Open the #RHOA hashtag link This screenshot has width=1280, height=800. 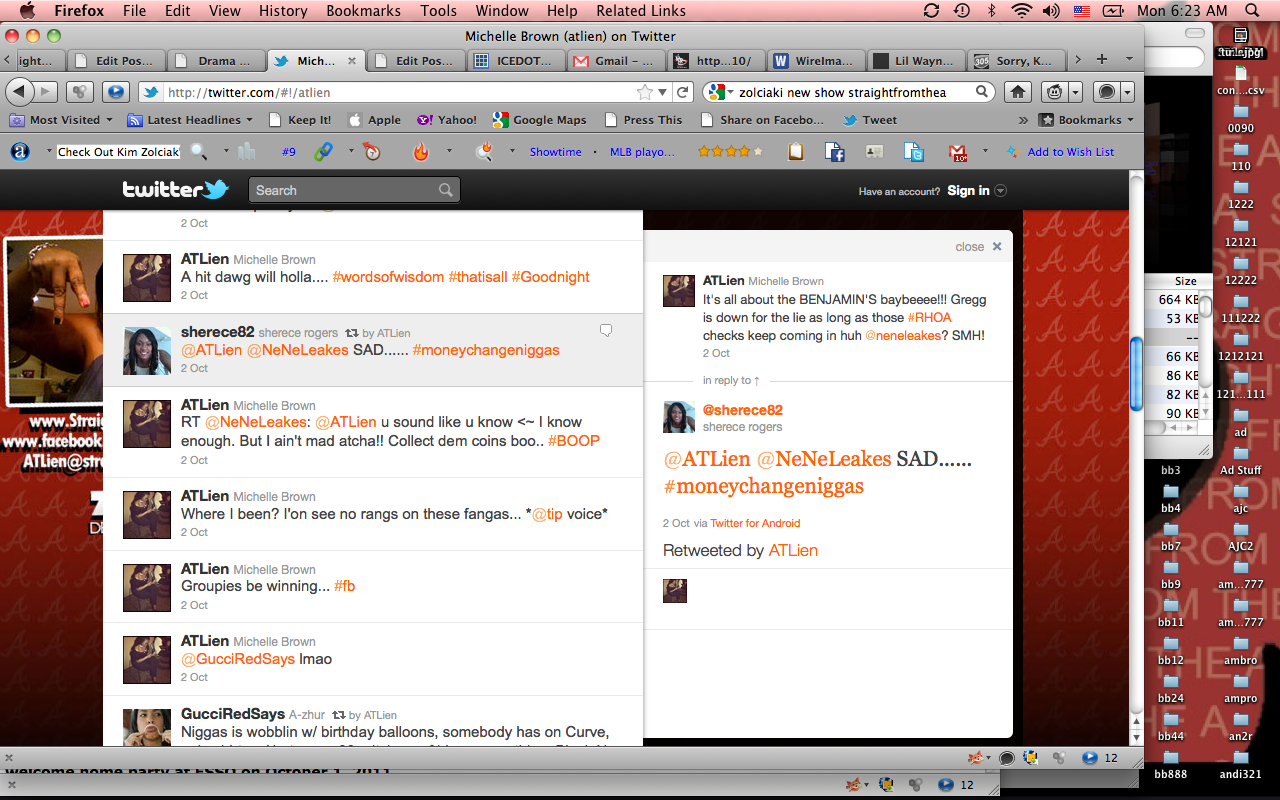(x=929, y=317)
